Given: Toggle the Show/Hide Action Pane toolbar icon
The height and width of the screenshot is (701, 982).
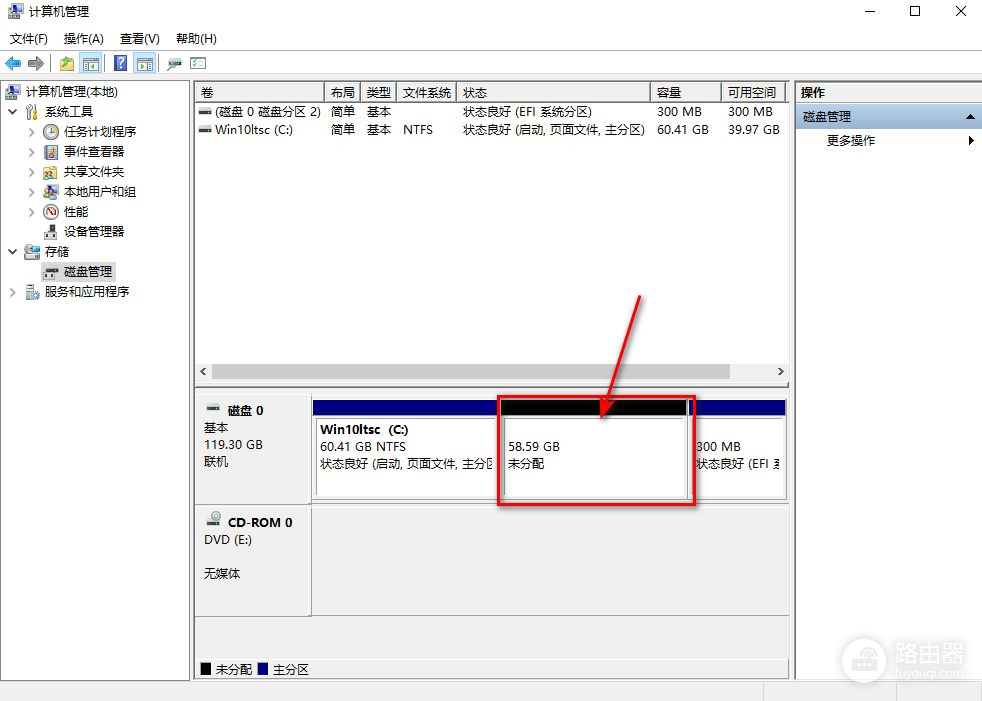Looking at the screenshot, I should [145, 63].
